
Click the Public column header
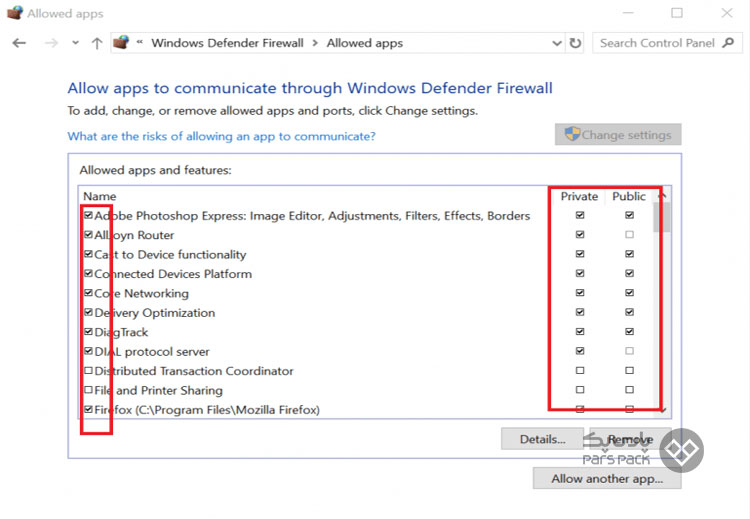pyautogui.click(x=629, y=196)
